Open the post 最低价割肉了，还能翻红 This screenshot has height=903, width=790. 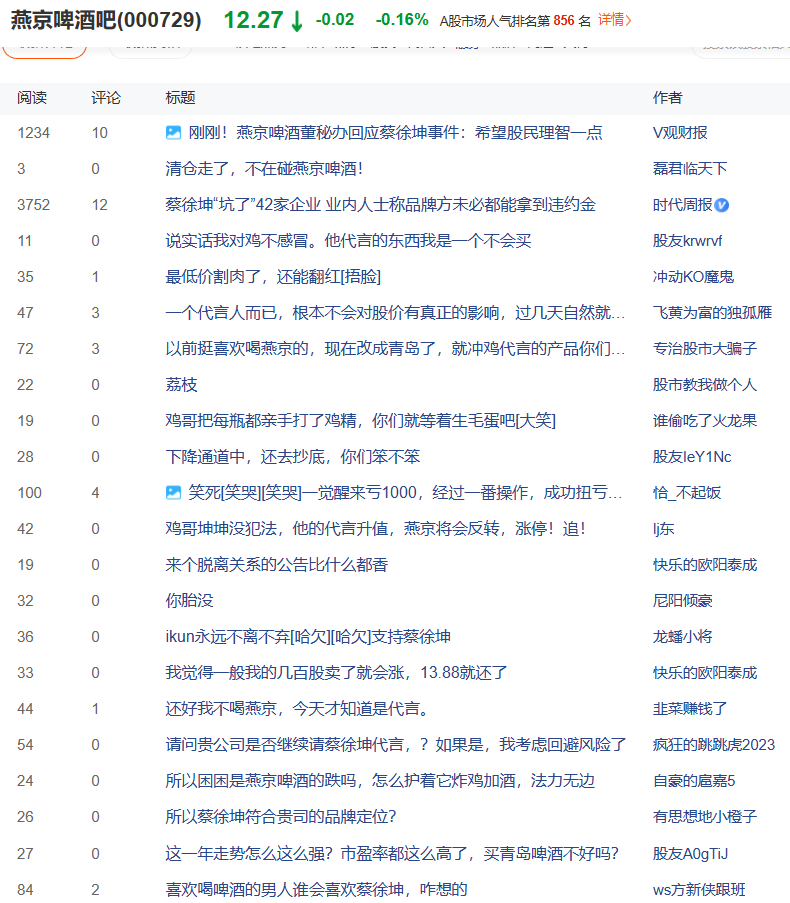point(273,277)
